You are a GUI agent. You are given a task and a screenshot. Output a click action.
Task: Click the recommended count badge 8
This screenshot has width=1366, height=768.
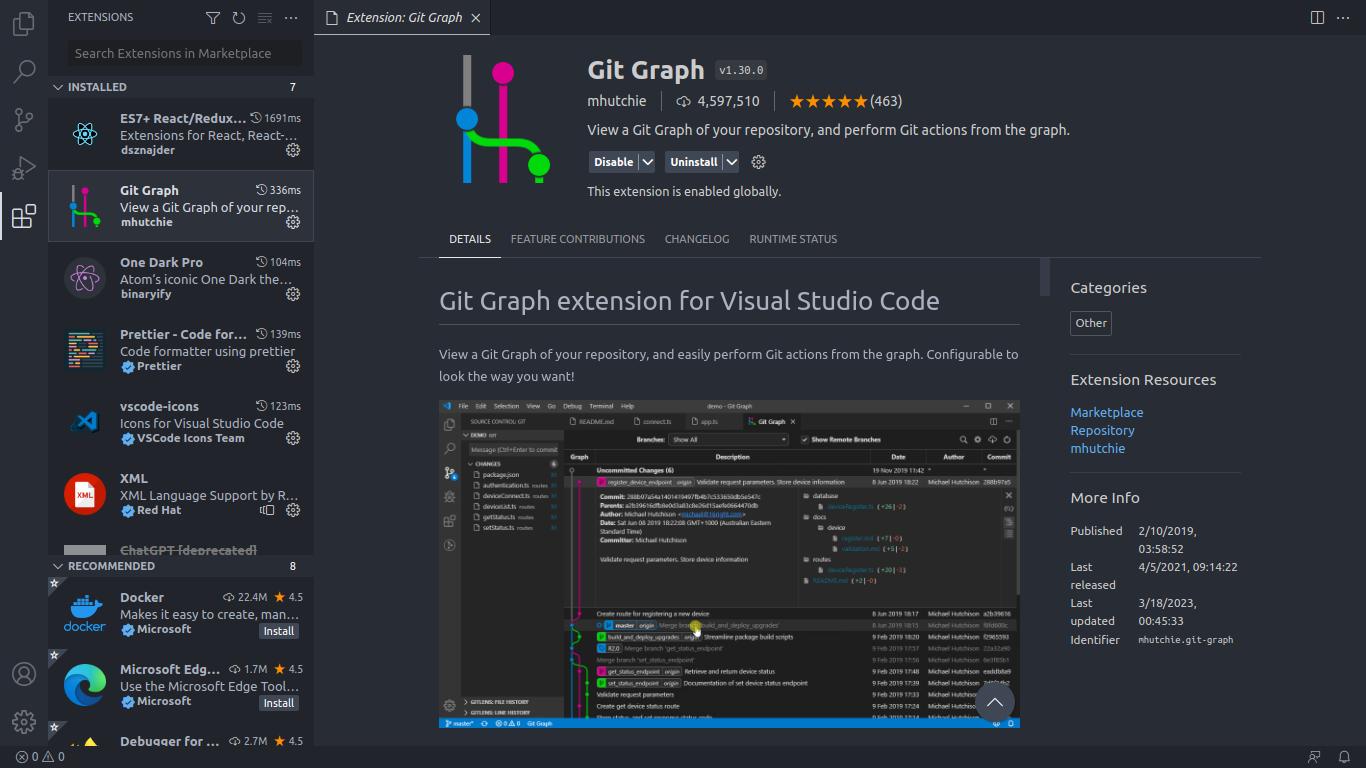tap(293, 566)
